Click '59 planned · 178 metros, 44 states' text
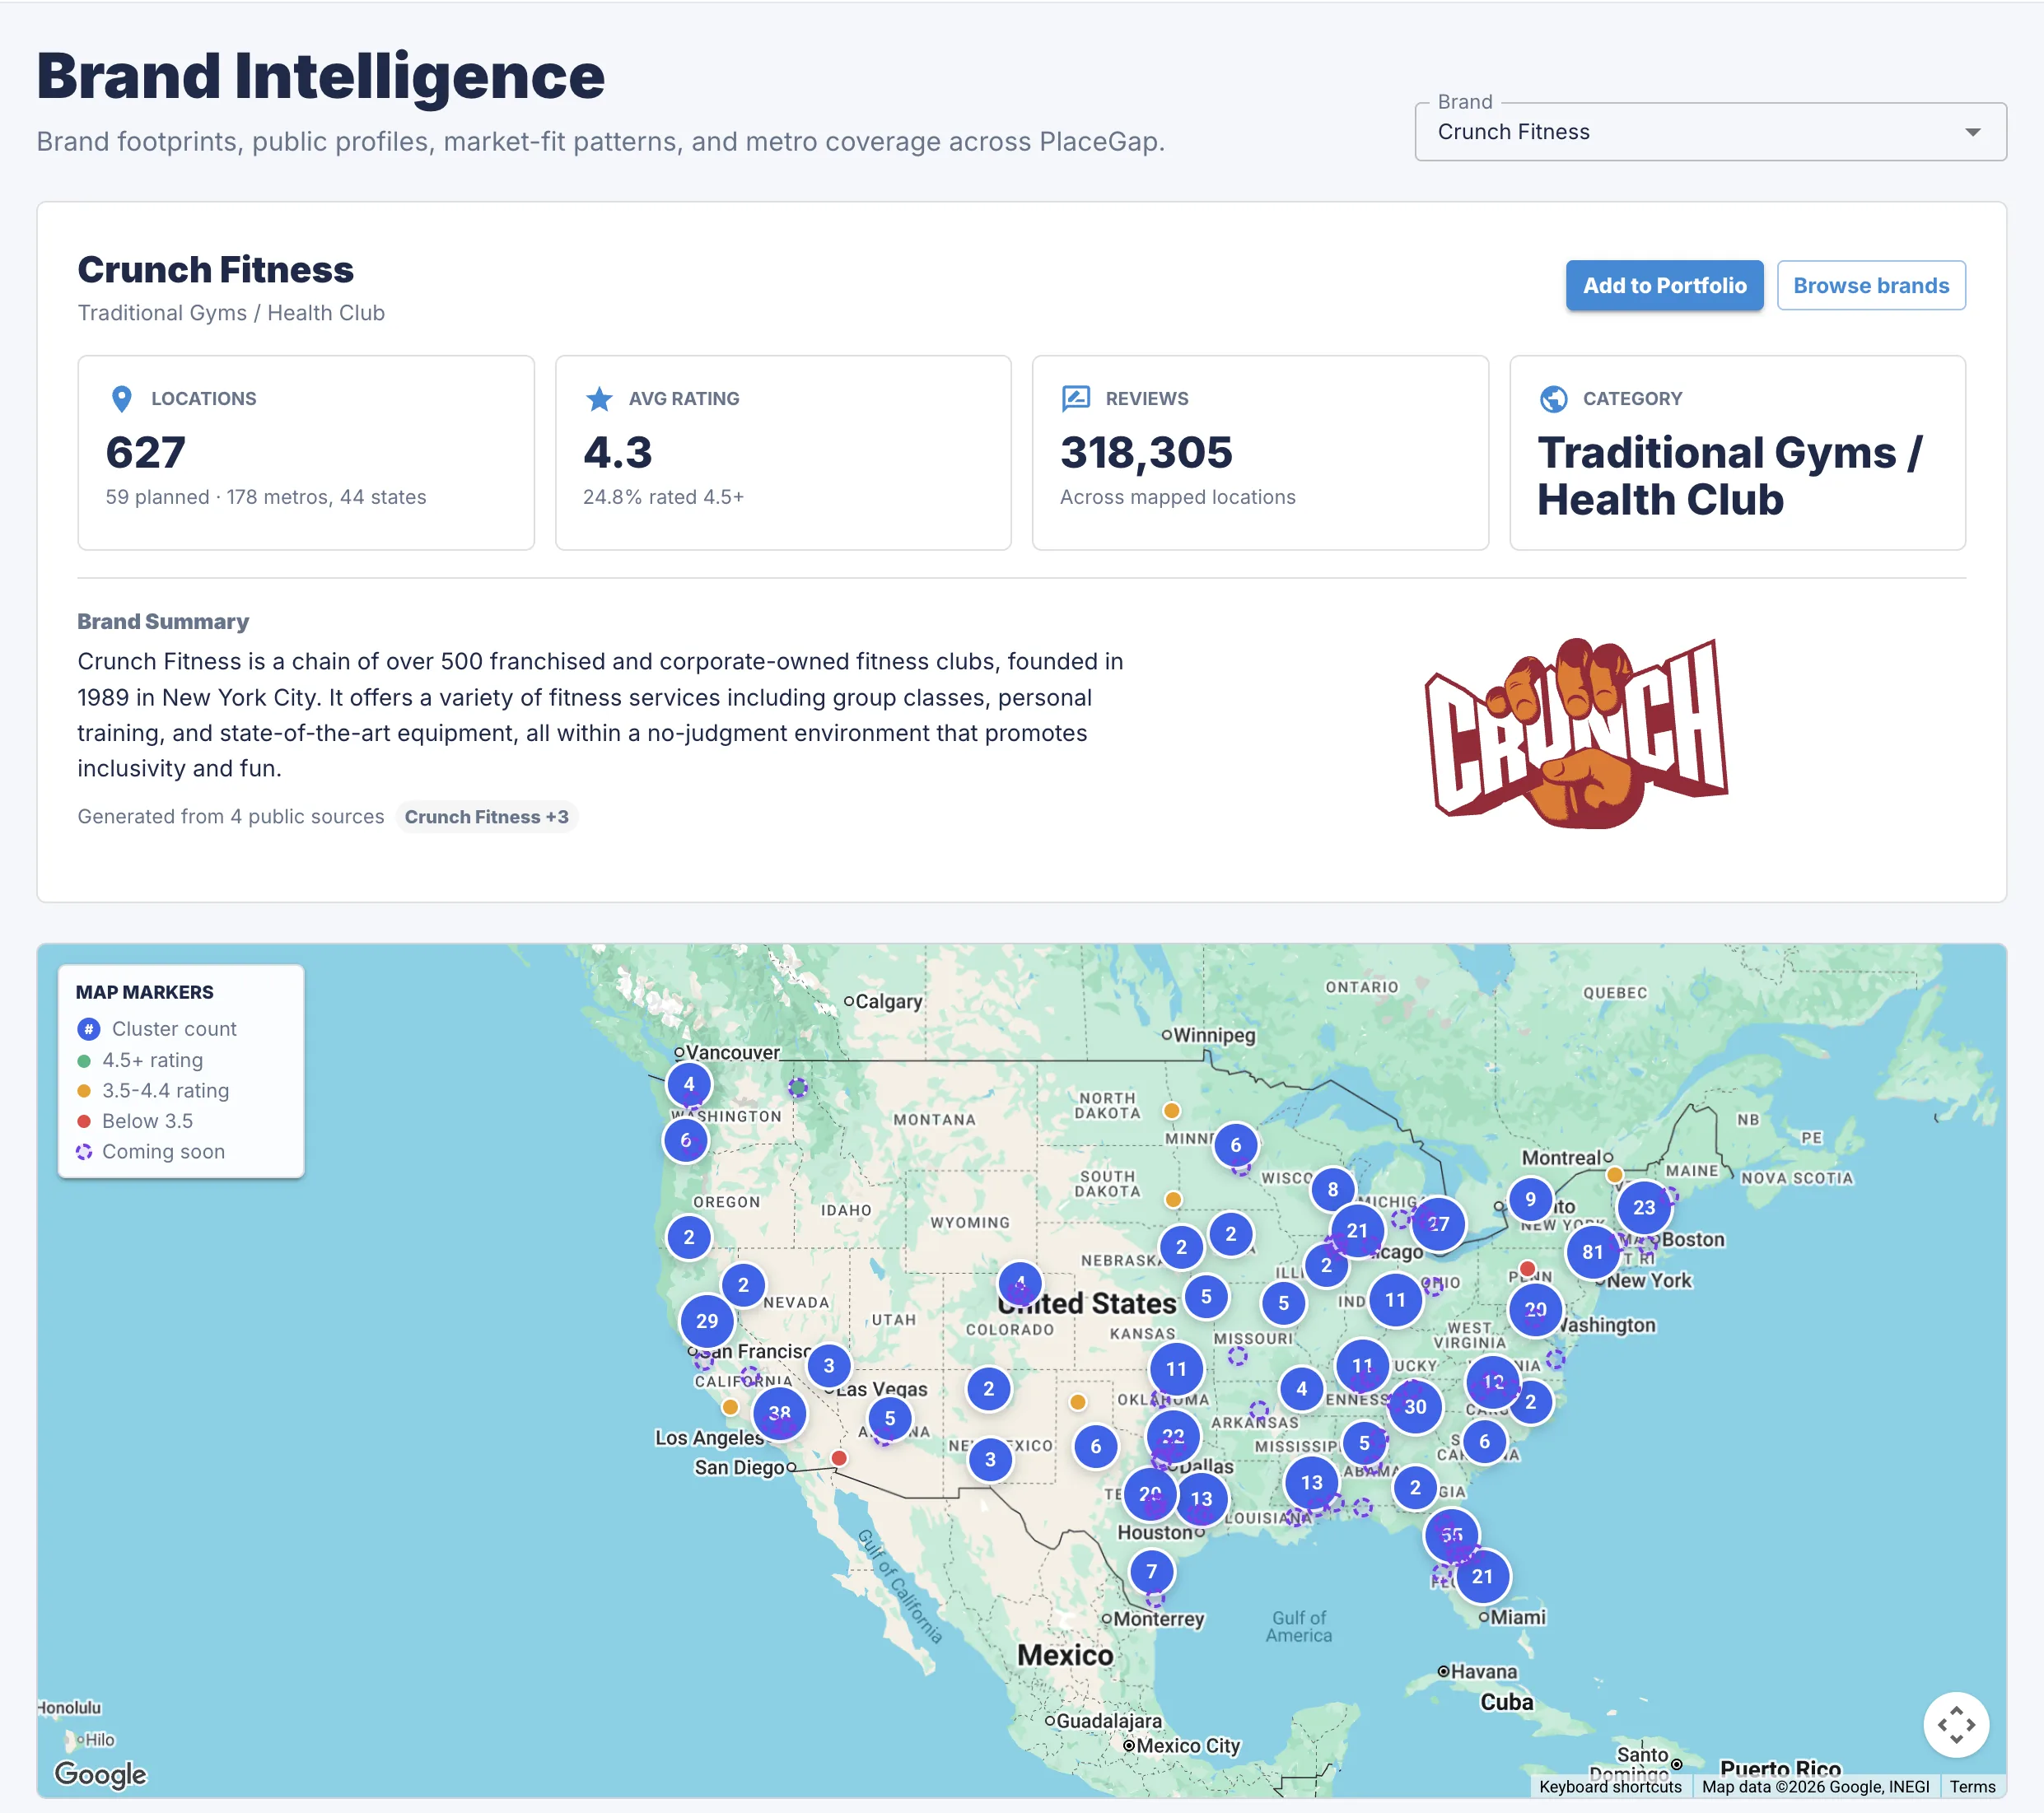The image size is (2044, 1813). (266, 497)
